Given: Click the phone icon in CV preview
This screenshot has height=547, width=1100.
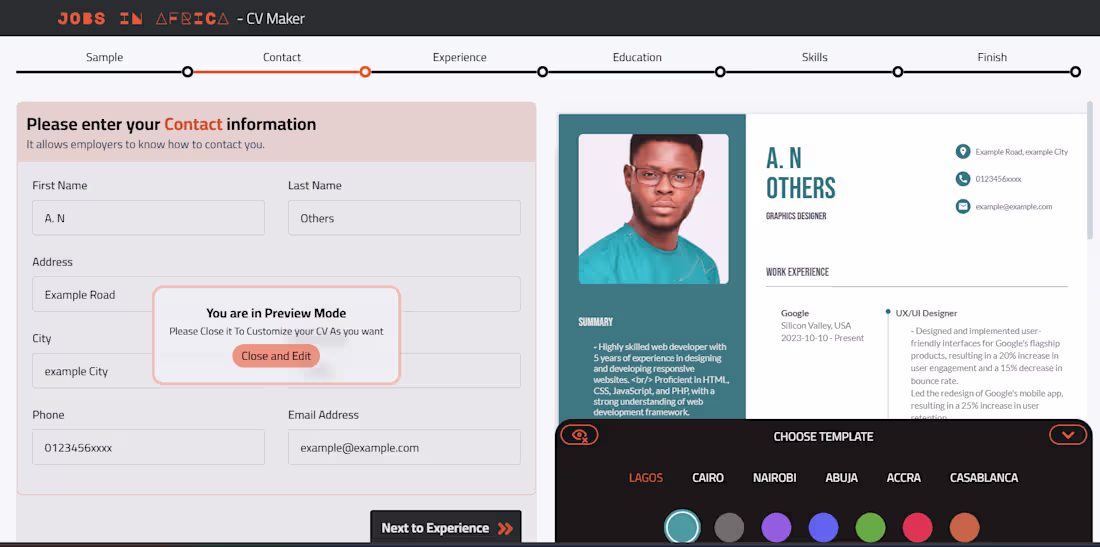Looking at the screenshot, I should coord(962,179).
